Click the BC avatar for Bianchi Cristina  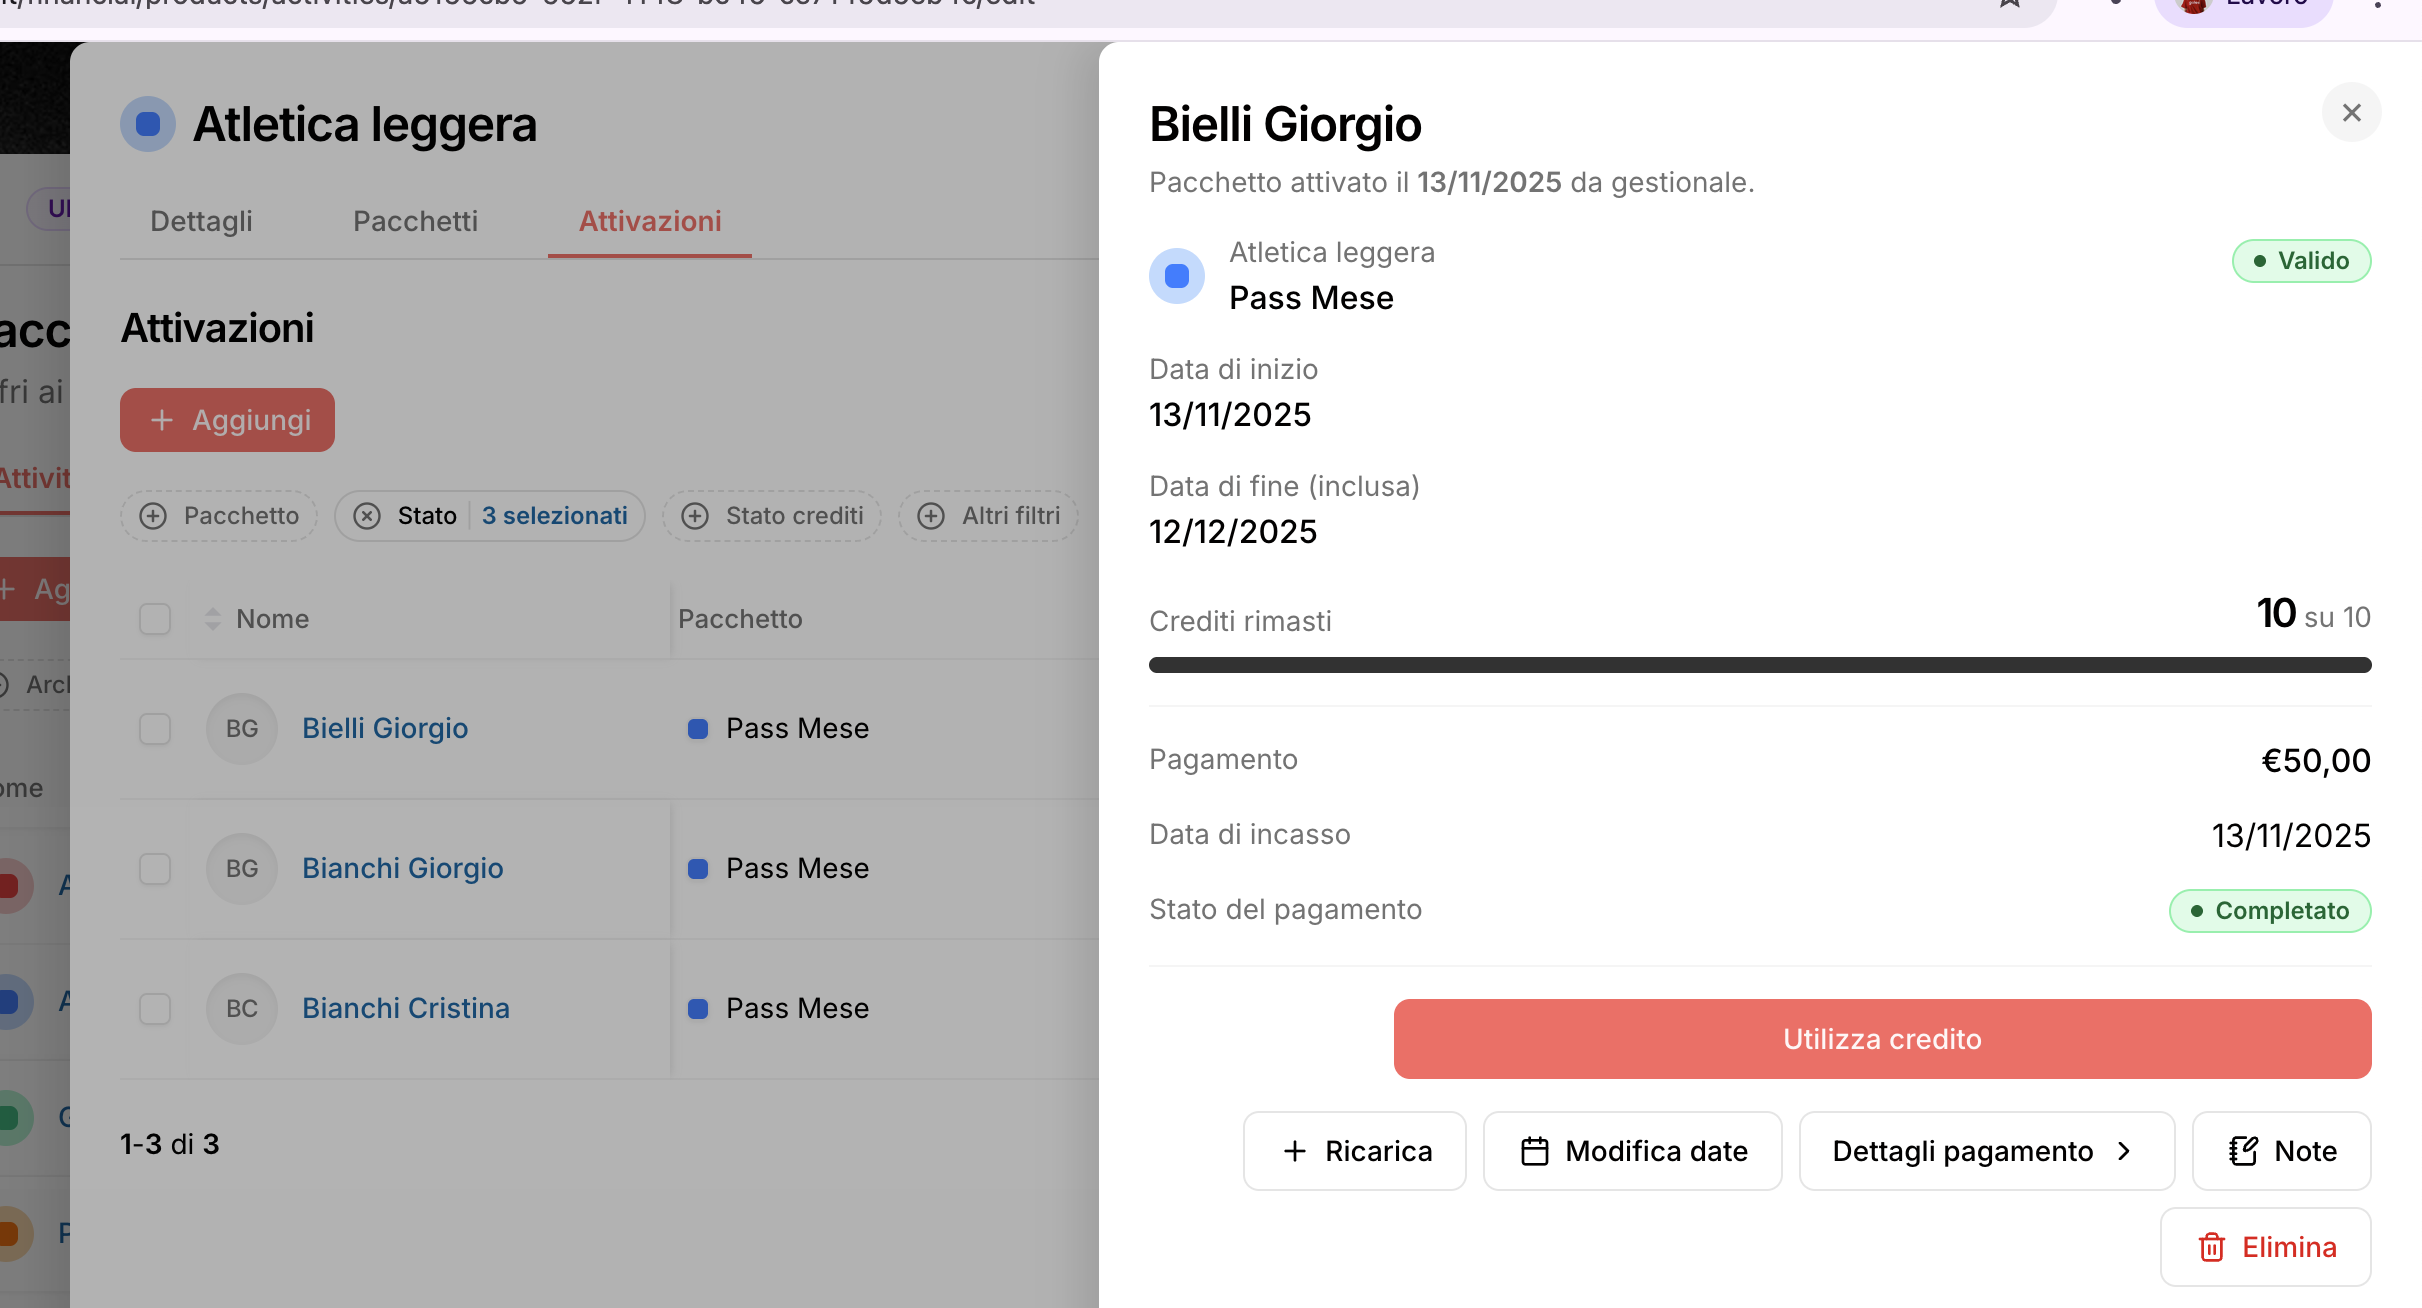(x=242, y=1008)
